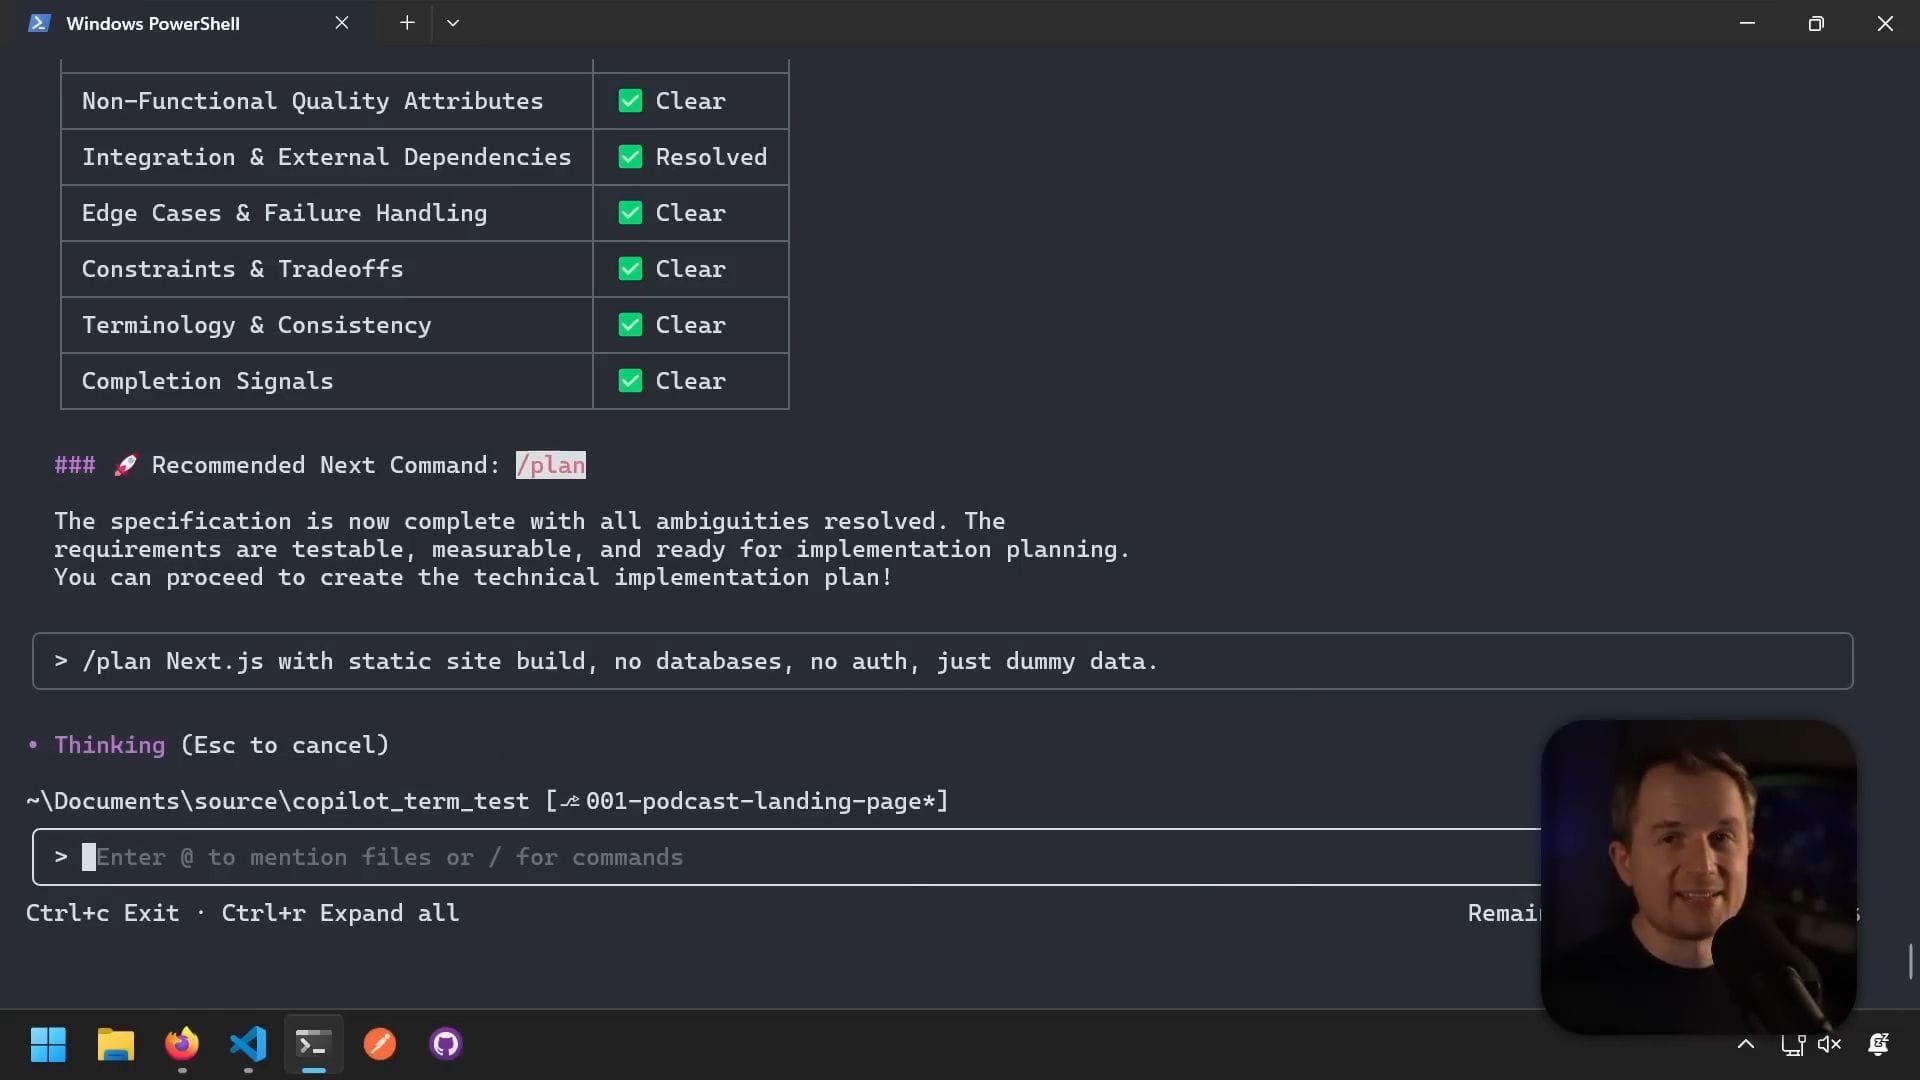Close the Windows PowerShell tab
This screenshot has width=1920, height=1080.
tap(342, 23)
